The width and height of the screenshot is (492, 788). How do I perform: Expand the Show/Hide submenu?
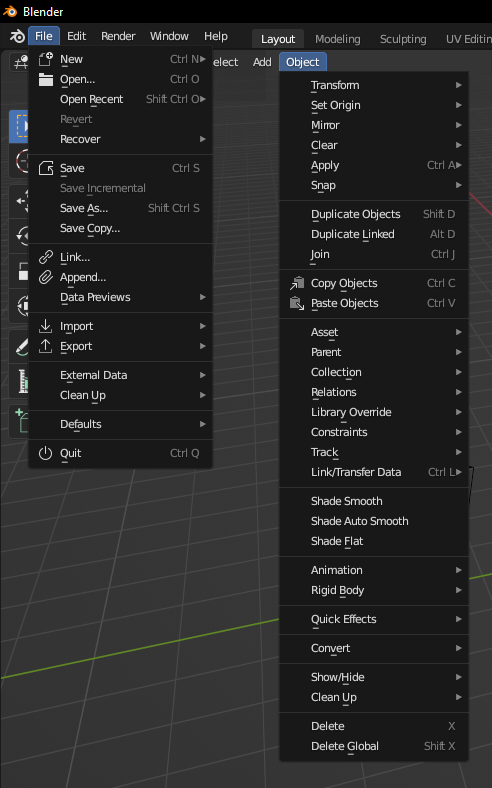374,677
